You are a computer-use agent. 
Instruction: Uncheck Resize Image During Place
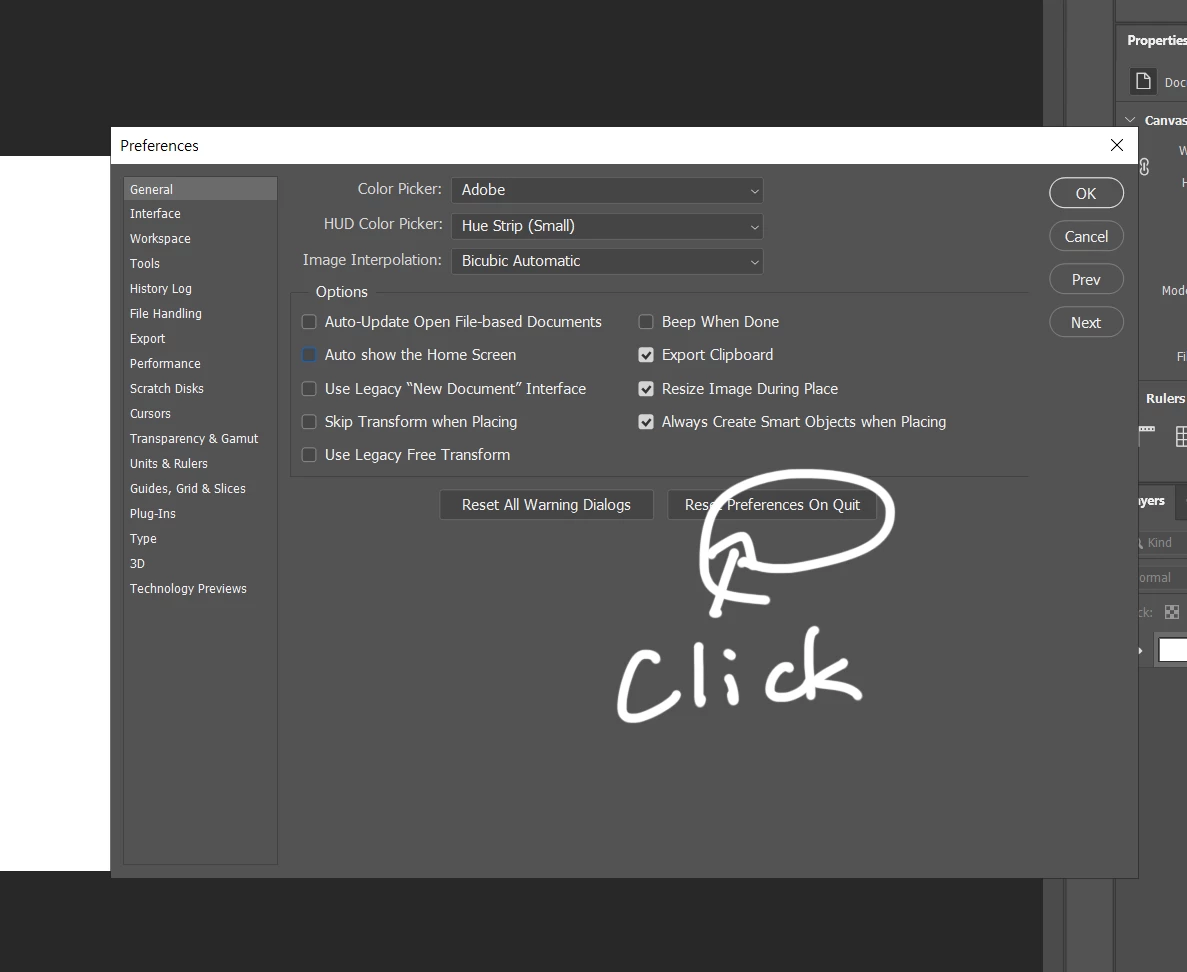(x=646, y=389)
